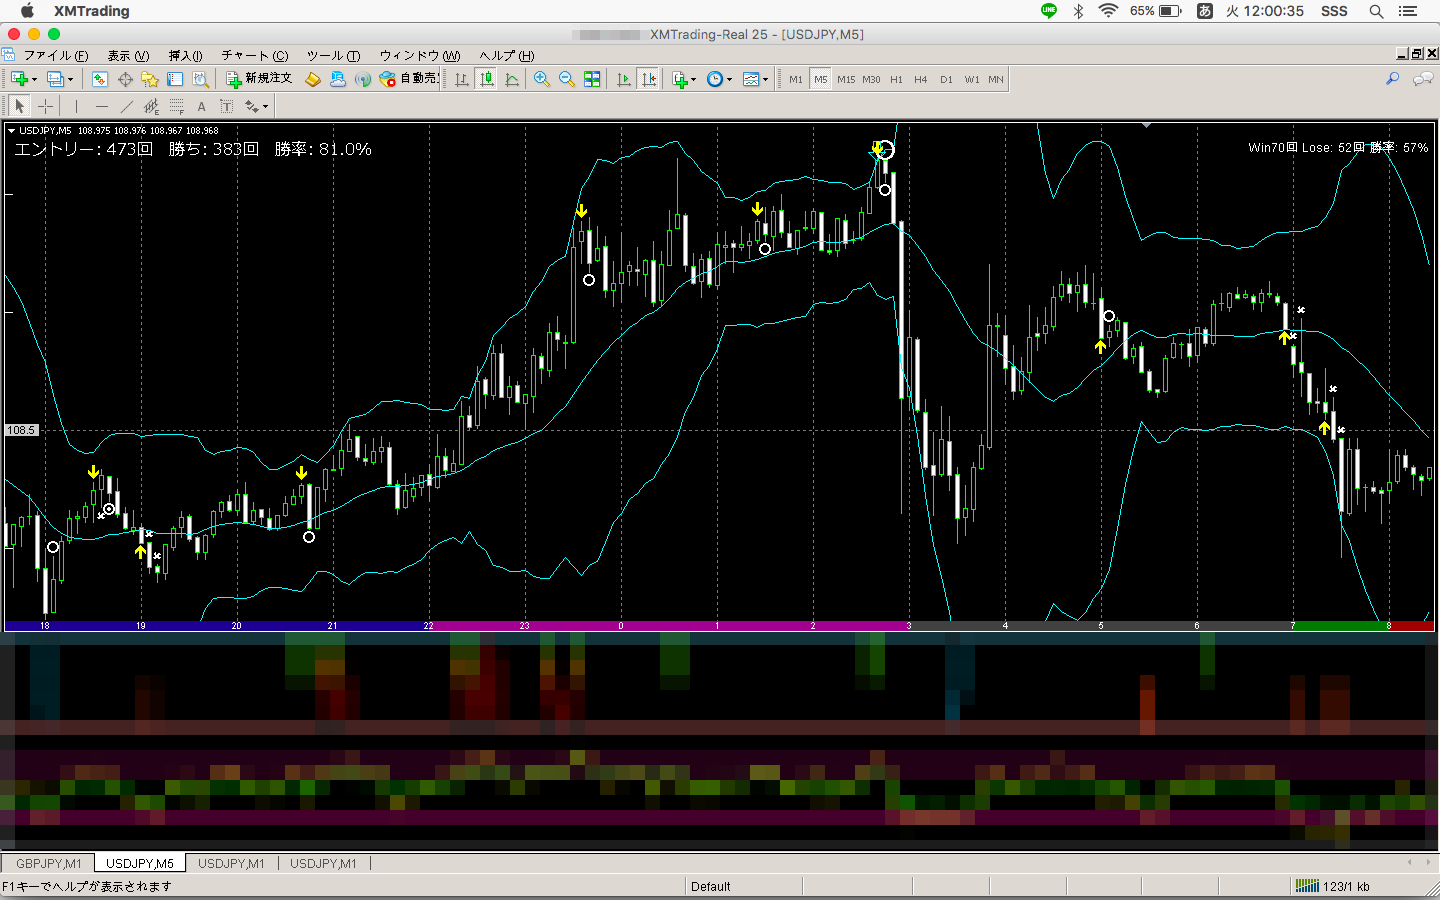Select the M1 timeframe
The image size is (1440, 900).
(x=796, y=79)
